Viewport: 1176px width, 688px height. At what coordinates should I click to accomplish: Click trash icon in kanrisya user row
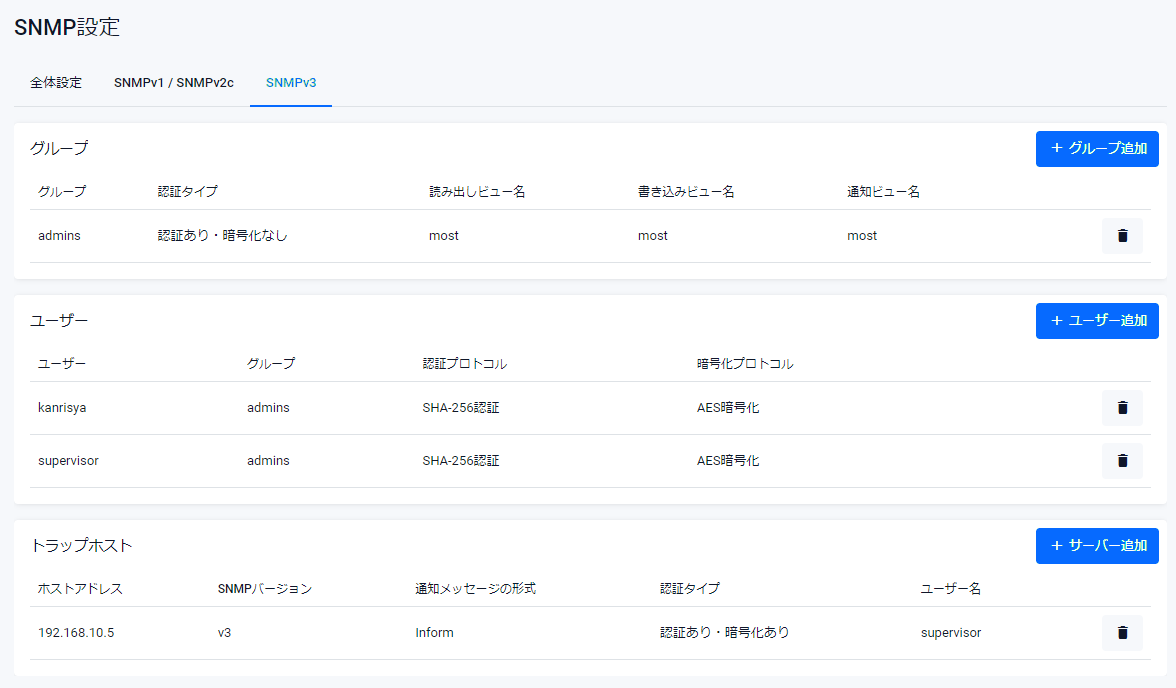pos(1121,408)
